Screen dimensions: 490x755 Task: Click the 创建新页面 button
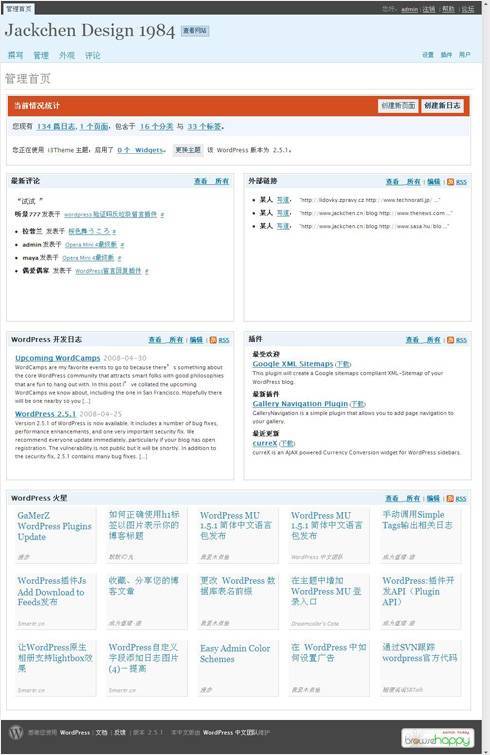pos(398,106)
